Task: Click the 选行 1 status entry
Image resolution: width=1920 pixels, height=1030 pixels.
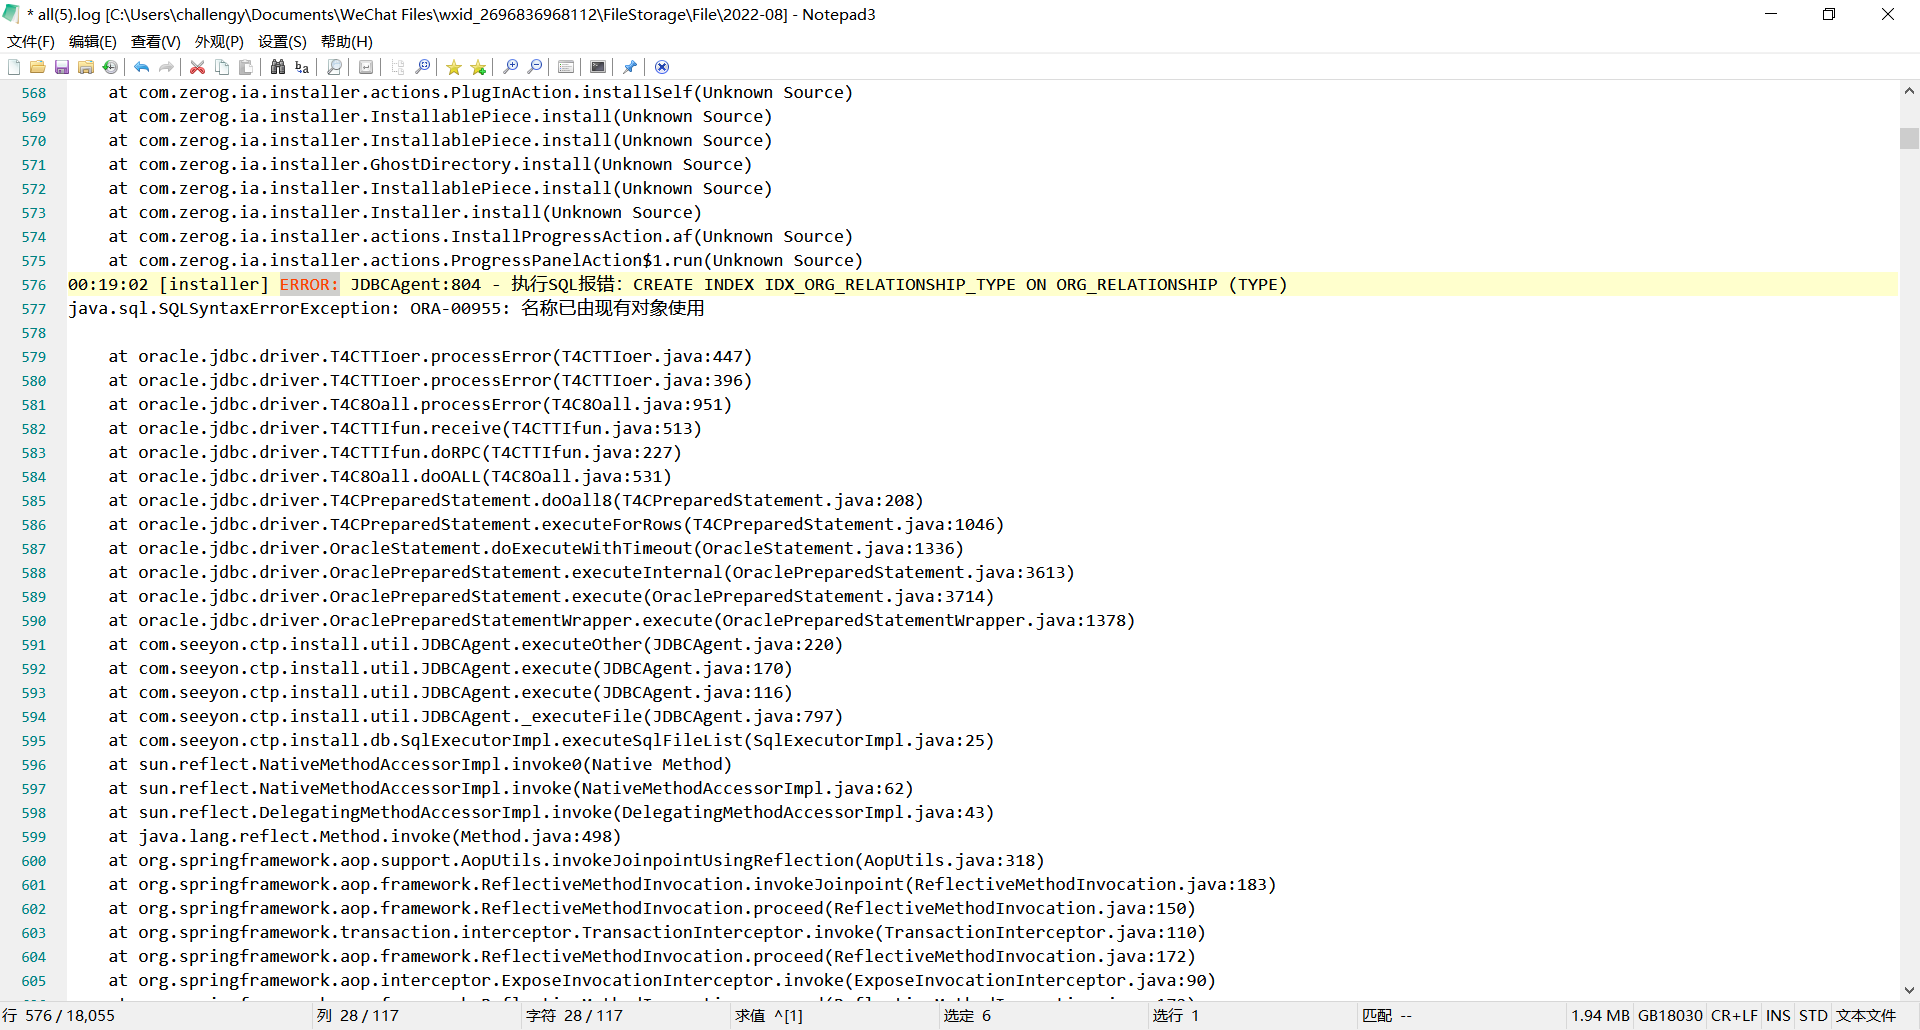Action: (1176, 1016)
